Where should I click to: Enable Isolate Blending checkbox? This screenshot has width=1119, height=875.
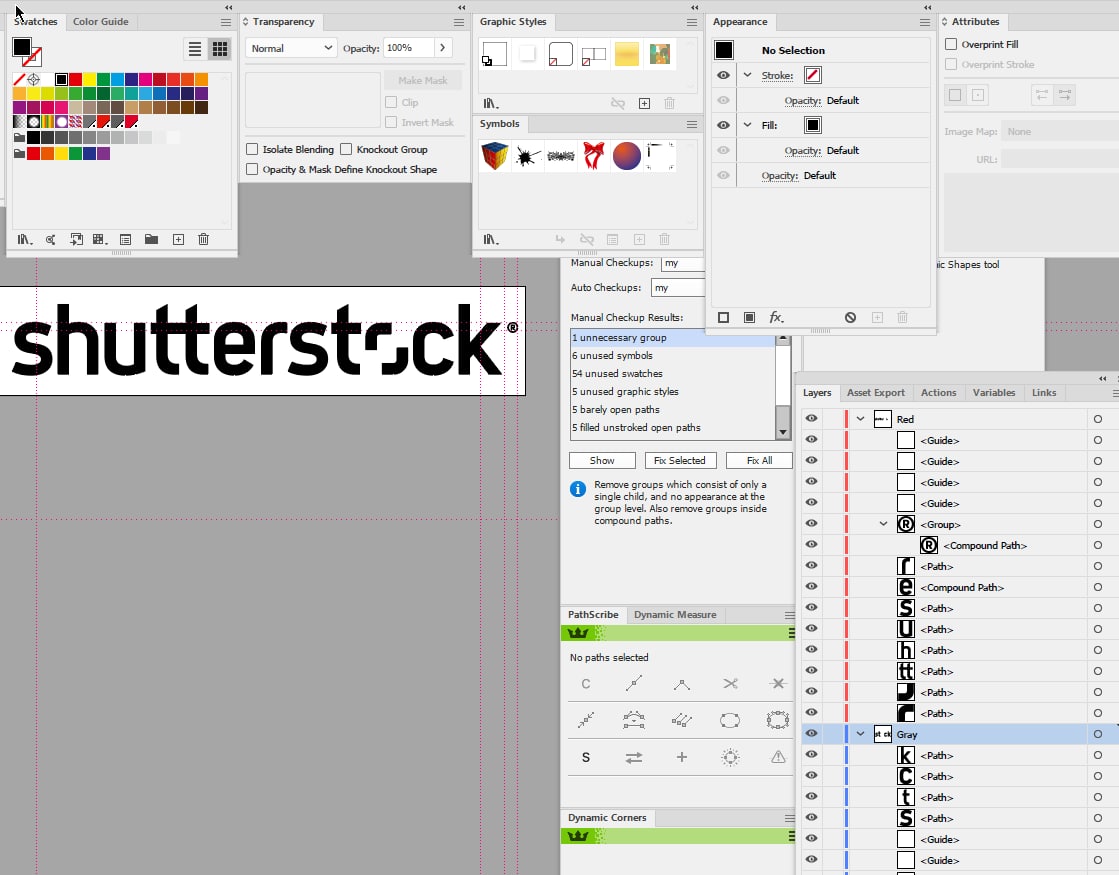pos(252,149)
